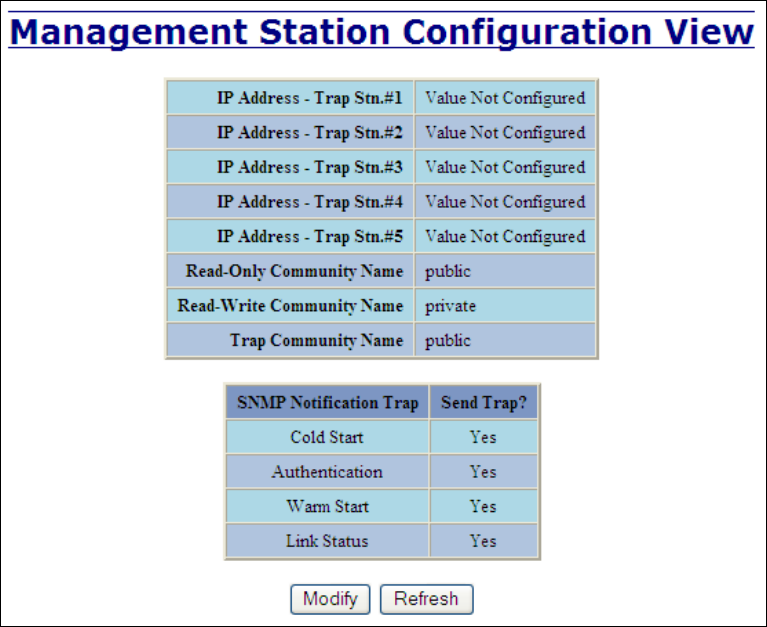Click Trap Stn.#1 'Value Not Configured' cell
This screenshot has height=627, width=767.
click(x=505, y=98)
